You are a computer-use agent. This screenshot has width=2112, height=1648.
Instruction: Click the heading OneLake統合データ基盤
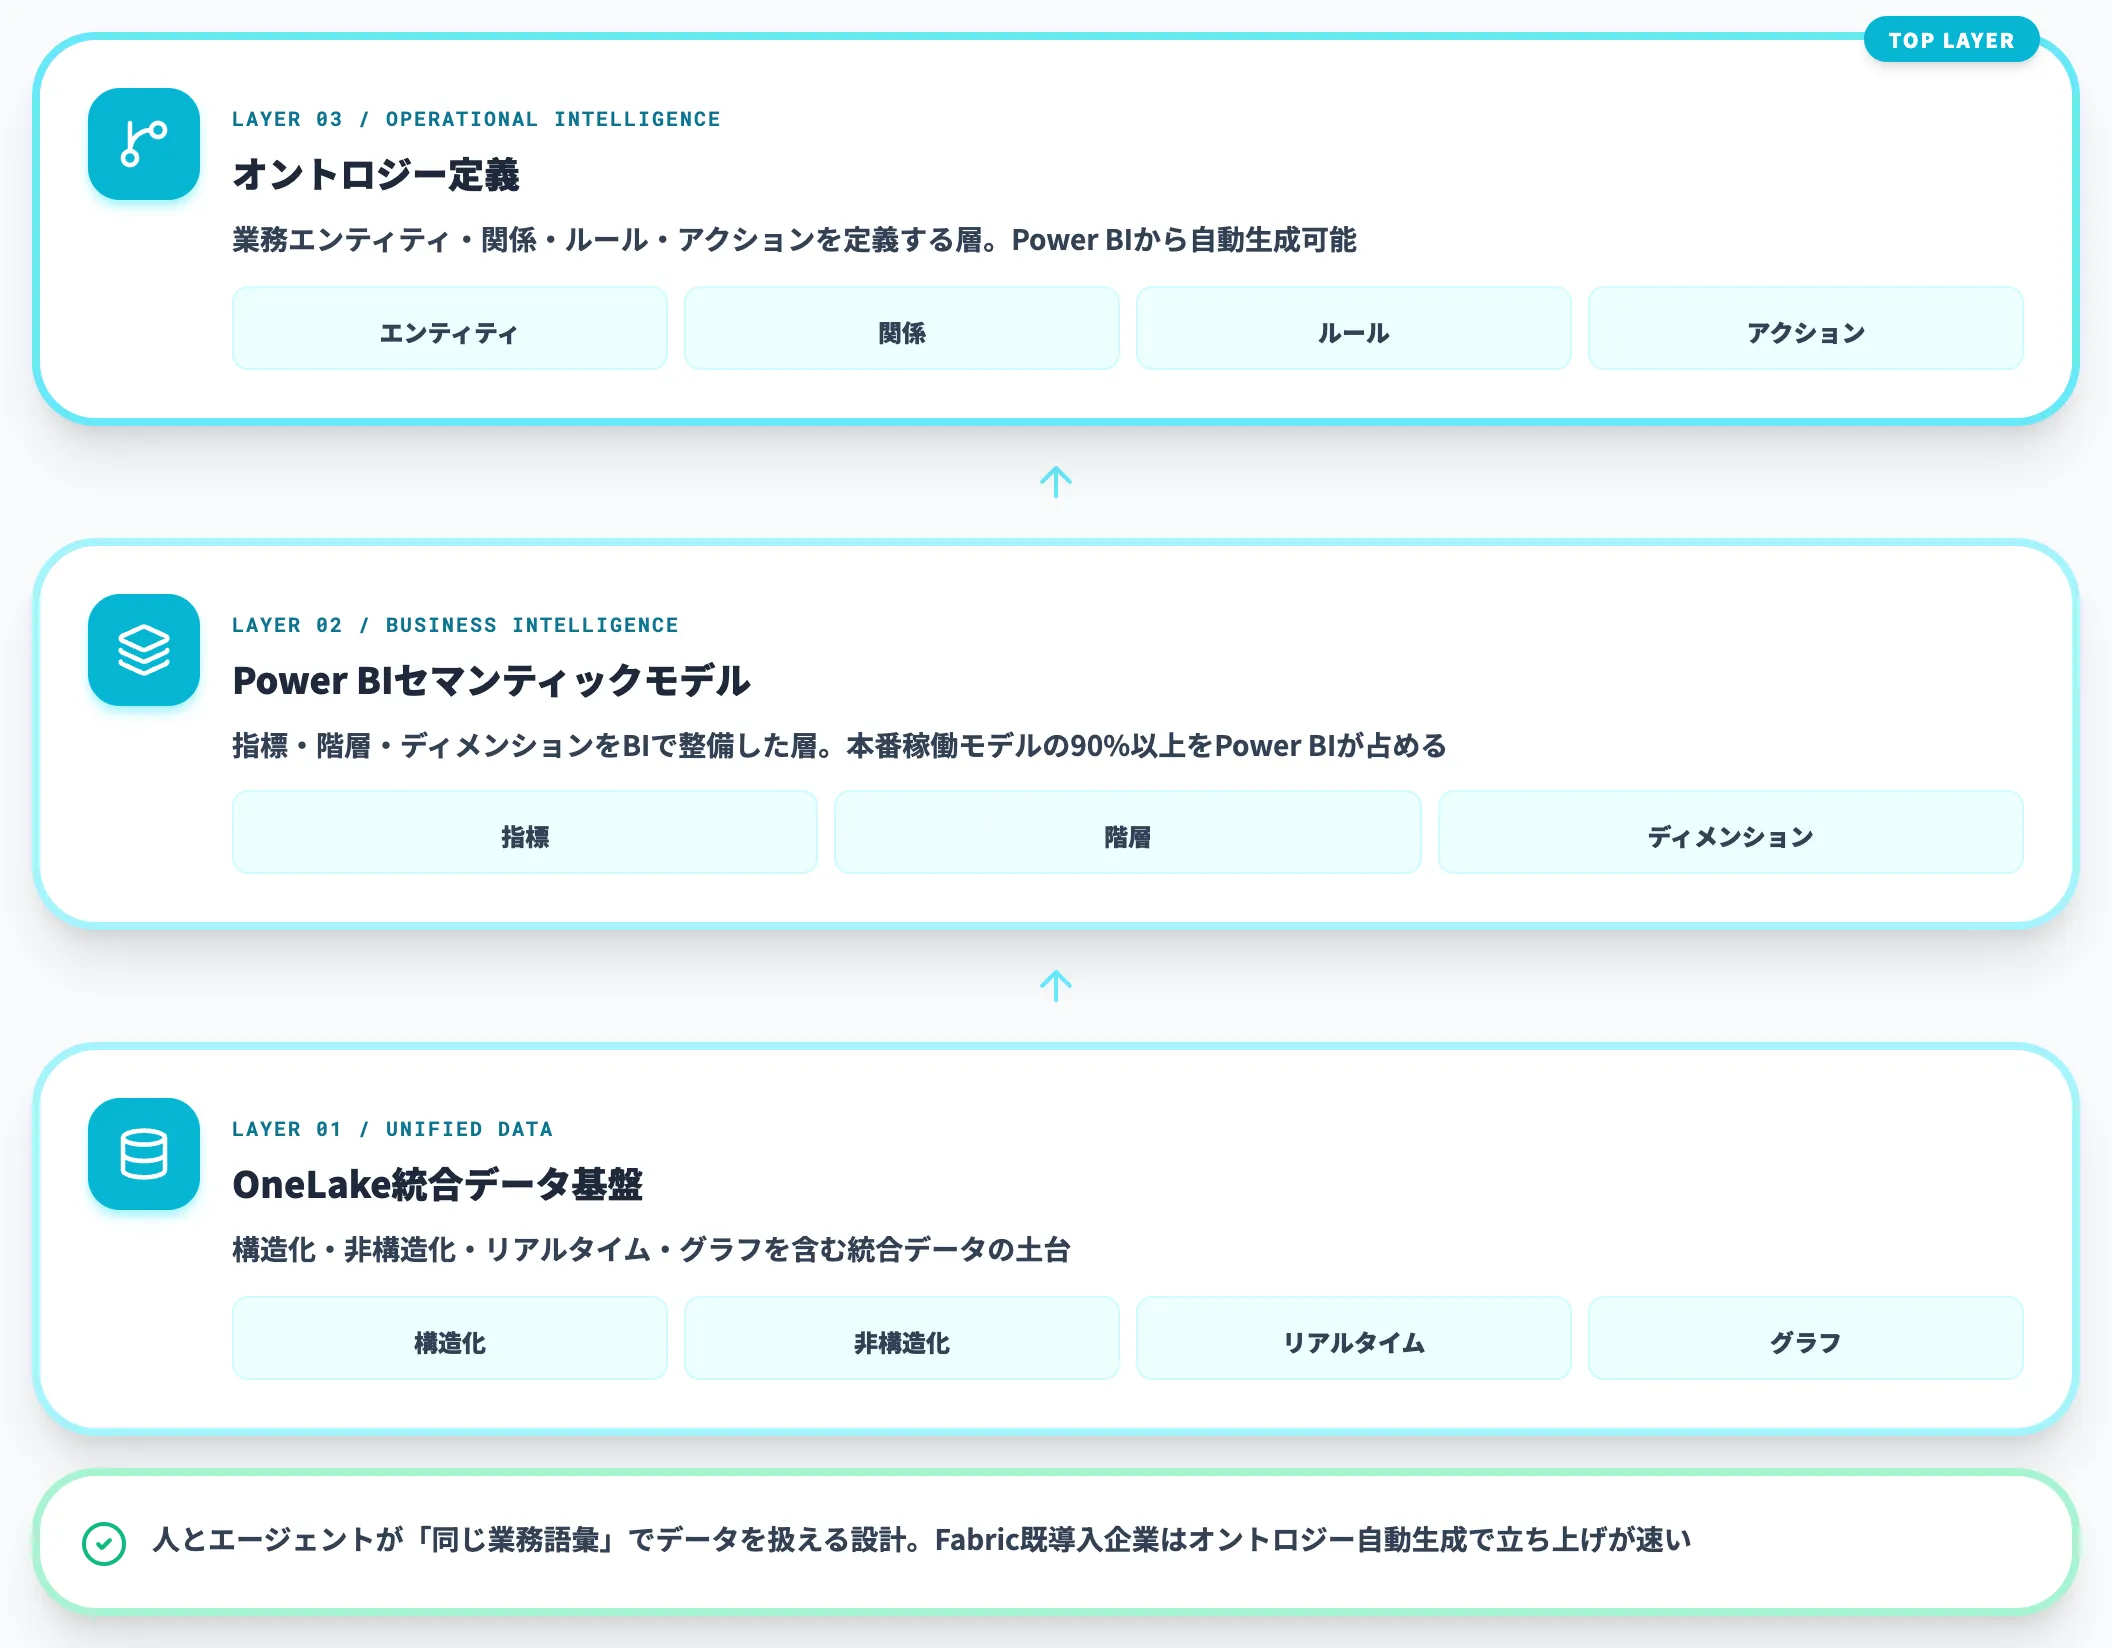tap(437, 1185)
